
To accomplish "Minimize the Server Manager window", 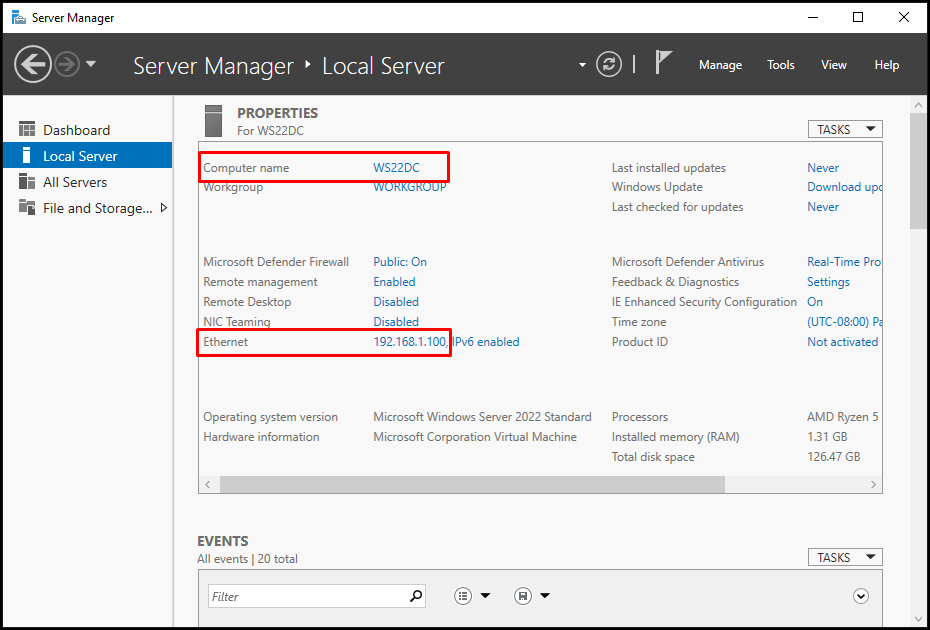I will coord(812,17).
